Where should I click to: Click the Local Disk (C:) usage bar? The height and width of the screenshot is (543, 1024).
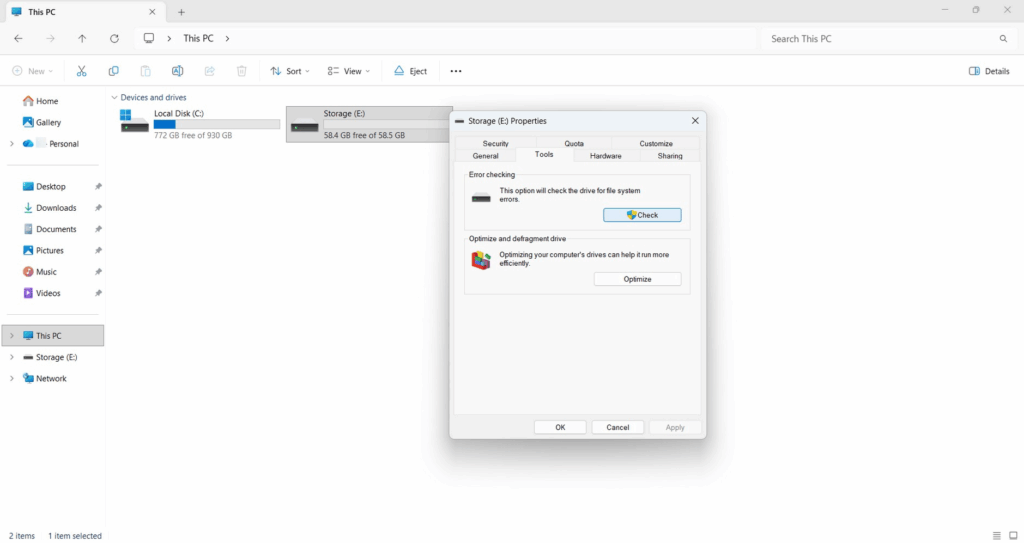coord(217,124)
